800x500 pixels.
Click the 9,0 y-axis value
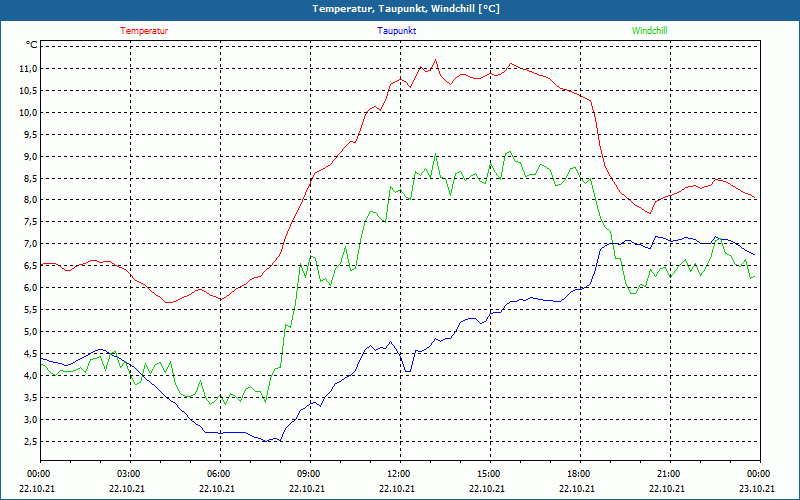[30, 157]
